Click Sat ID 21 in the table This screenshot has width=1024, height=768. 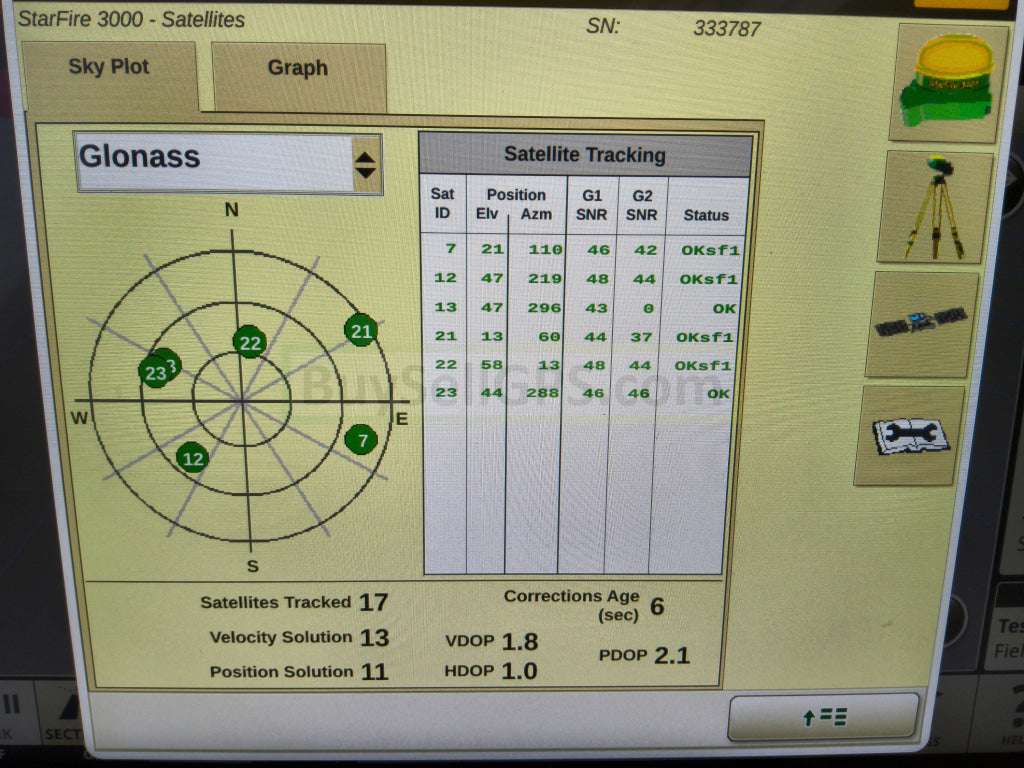[x=446, y=336]
